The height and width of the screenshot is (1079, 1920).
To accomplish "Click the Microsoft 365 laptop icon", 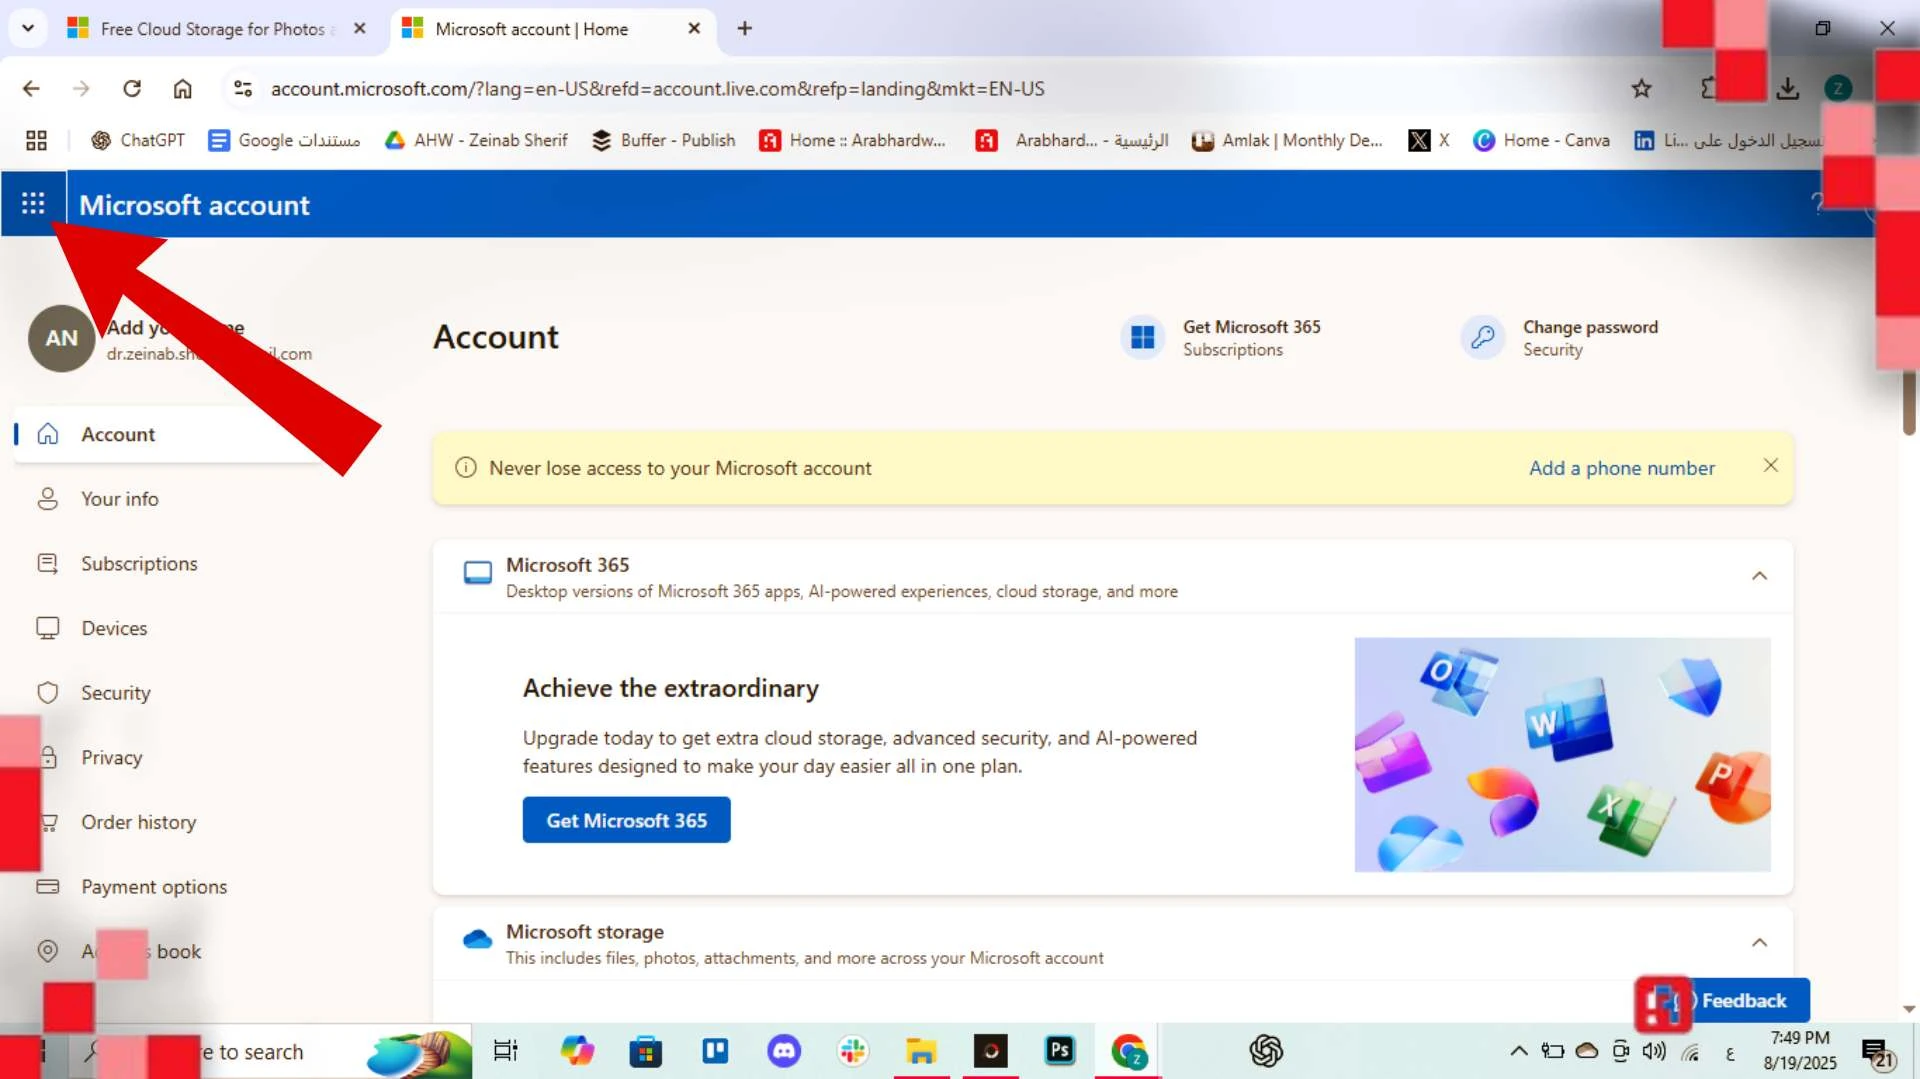I will [x=478, y=573].
